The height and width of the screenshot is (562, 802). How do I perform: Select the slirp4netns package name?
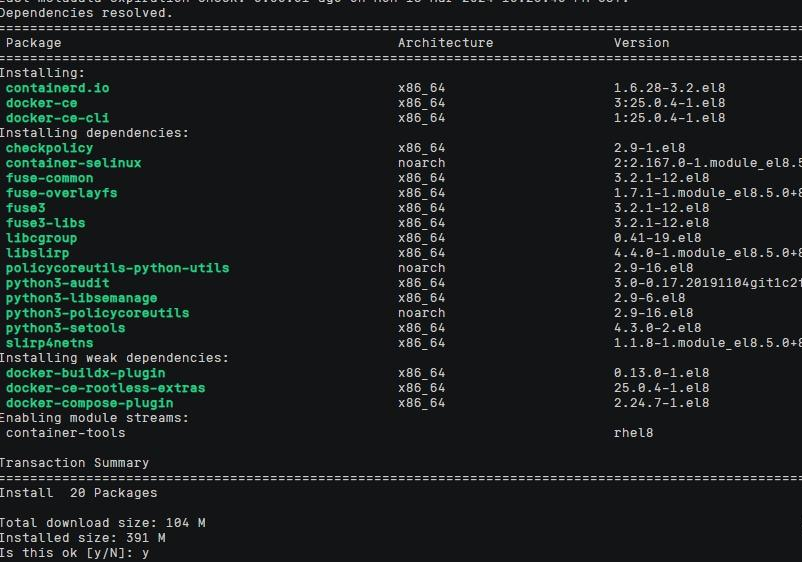click(x=49, y=343)
